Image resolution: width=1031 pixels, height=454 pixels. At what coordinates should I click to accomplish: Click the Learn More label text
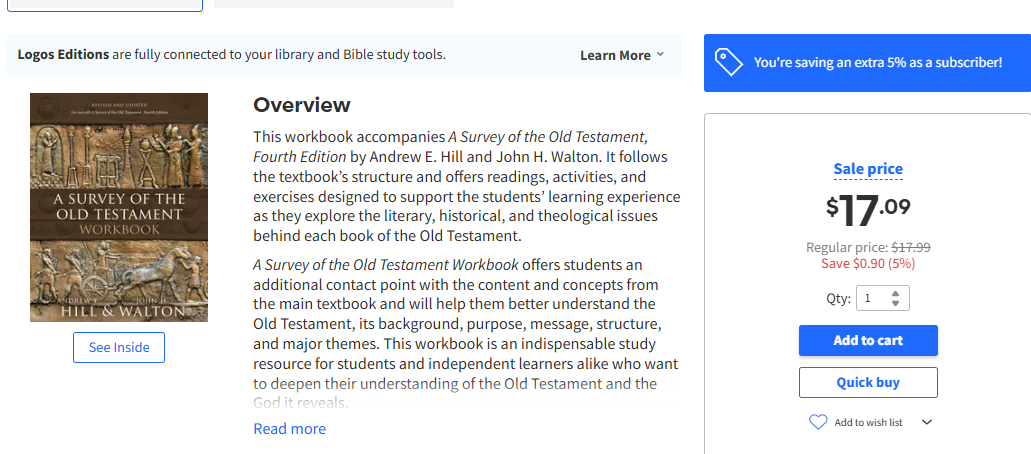click(x=615, y=55)
